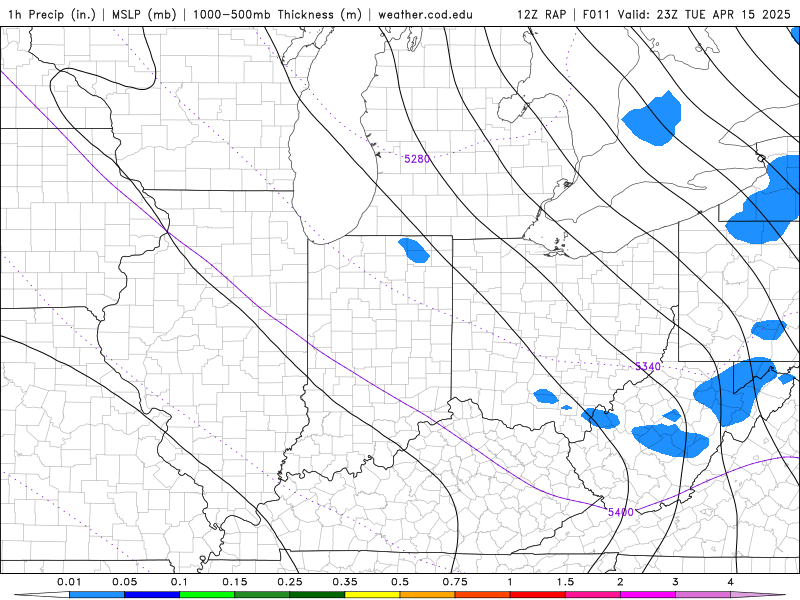Image resolution: width=800 pixels, height=600 pixels.
Task: Click the '0.01' color bar value
Action: (69, 582)
